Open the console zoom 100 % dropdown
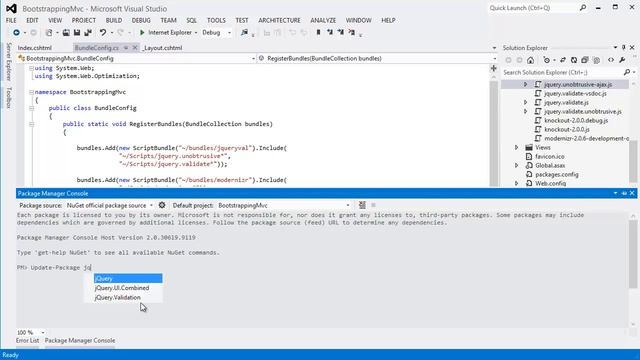Viewport: 640px width, 360px height. (x=43, y=333)
